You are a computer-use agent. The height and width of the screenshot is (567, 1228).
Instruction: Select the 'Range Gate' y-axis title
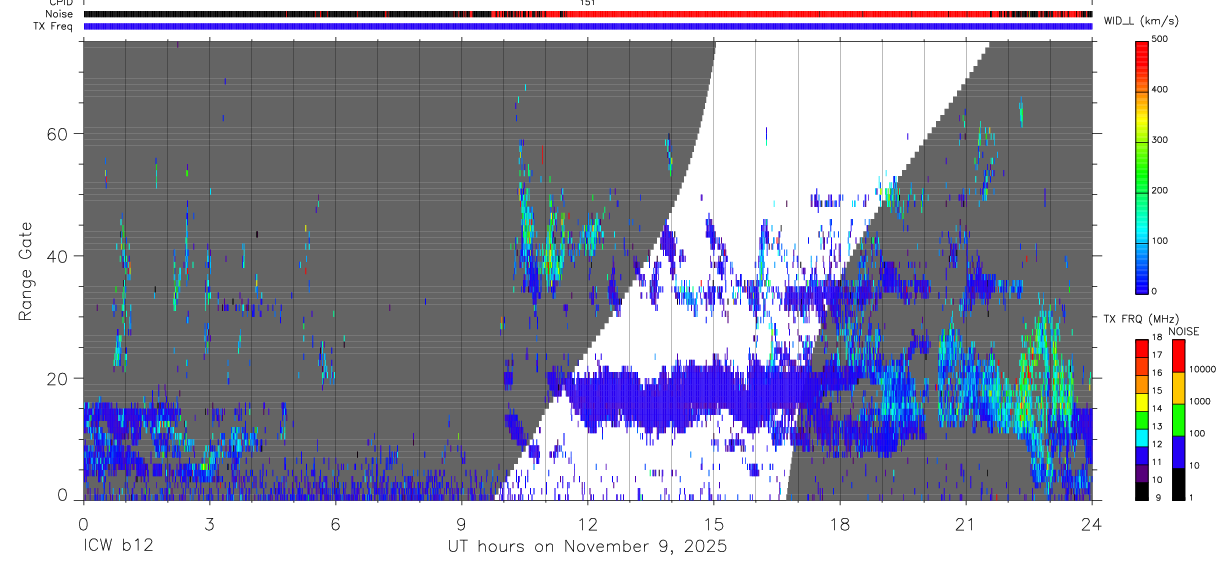(x=27, y=271)
